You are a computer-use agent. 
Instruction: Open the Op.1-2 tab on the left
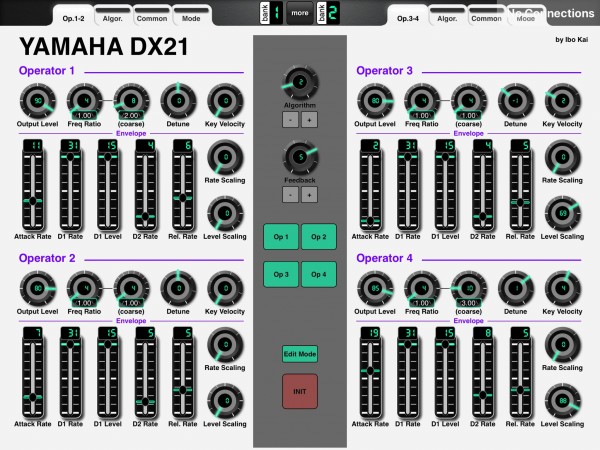pos(73,16)
